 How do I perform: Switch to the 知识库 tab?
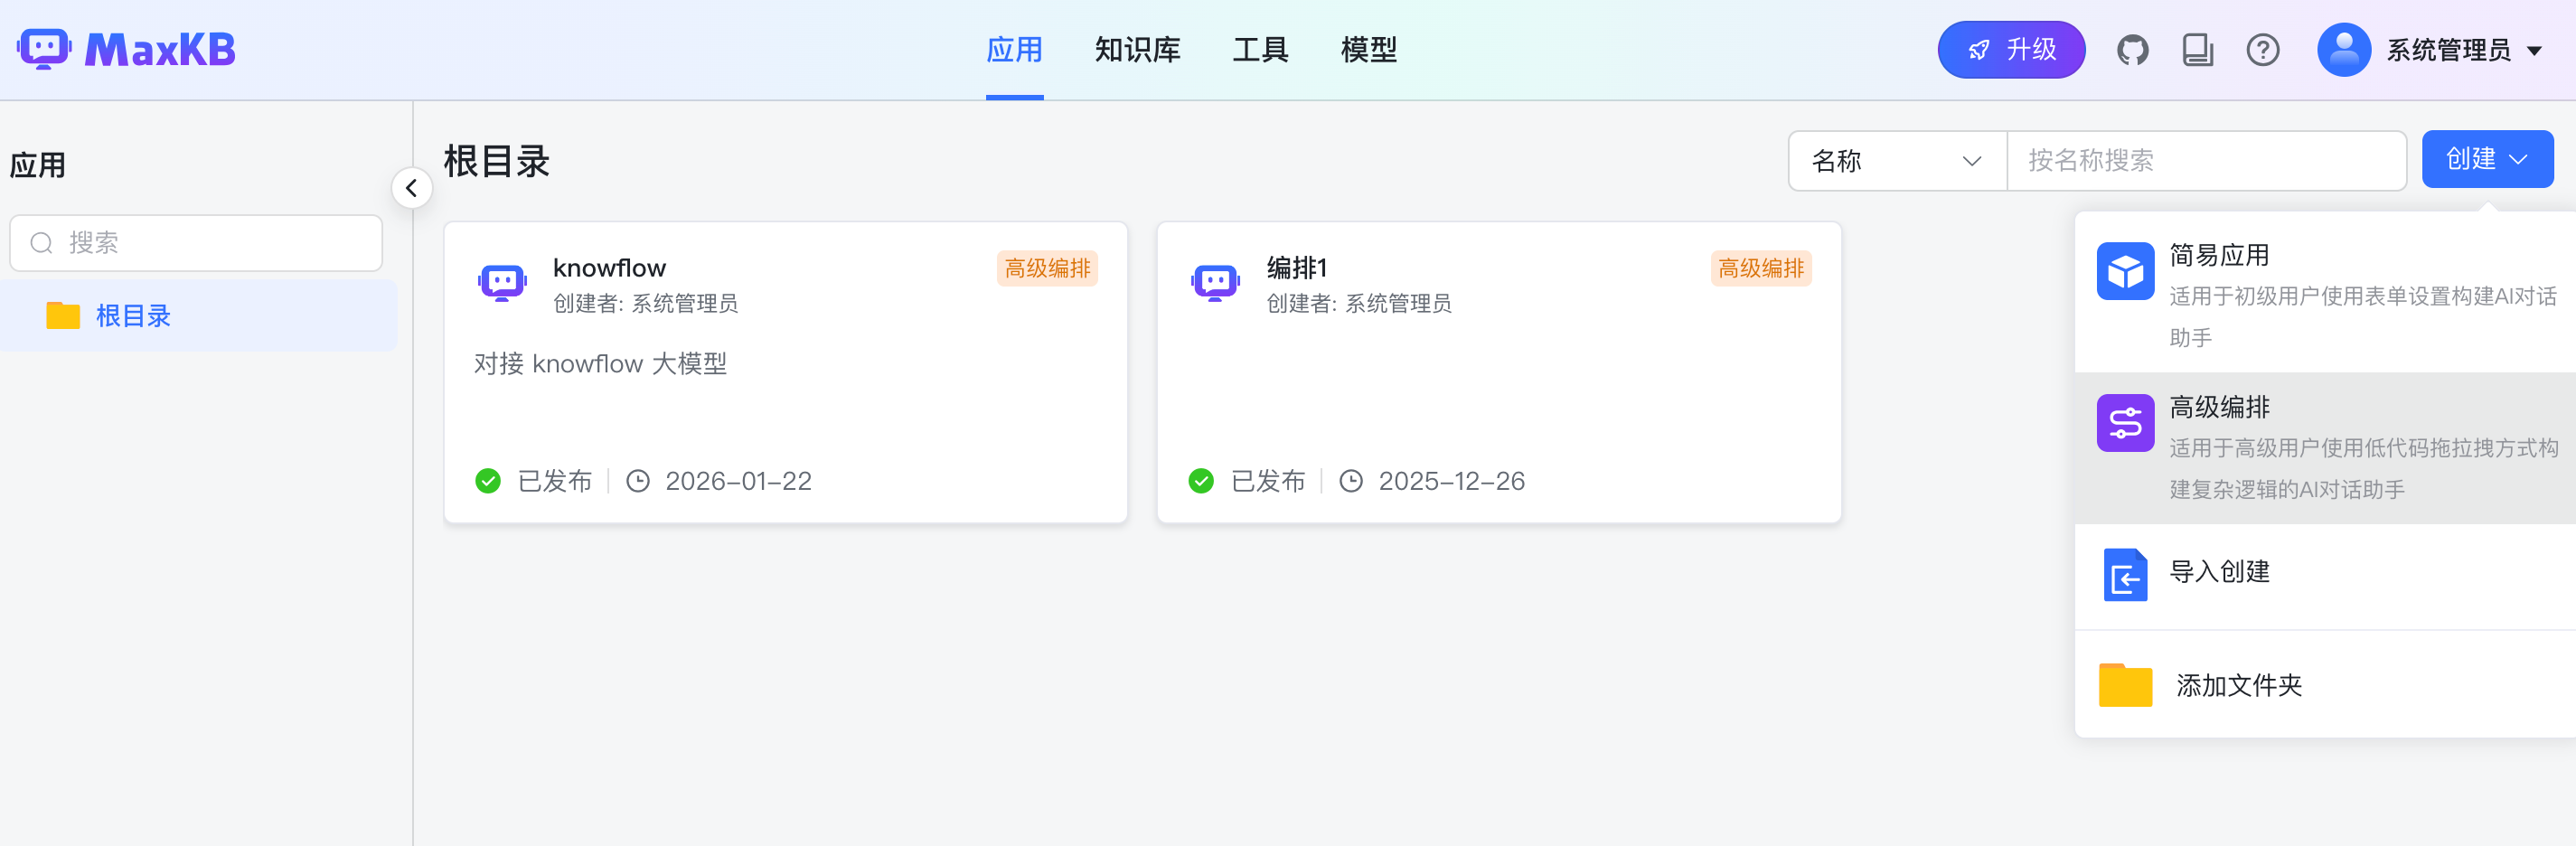click(x=1137, y=49)
